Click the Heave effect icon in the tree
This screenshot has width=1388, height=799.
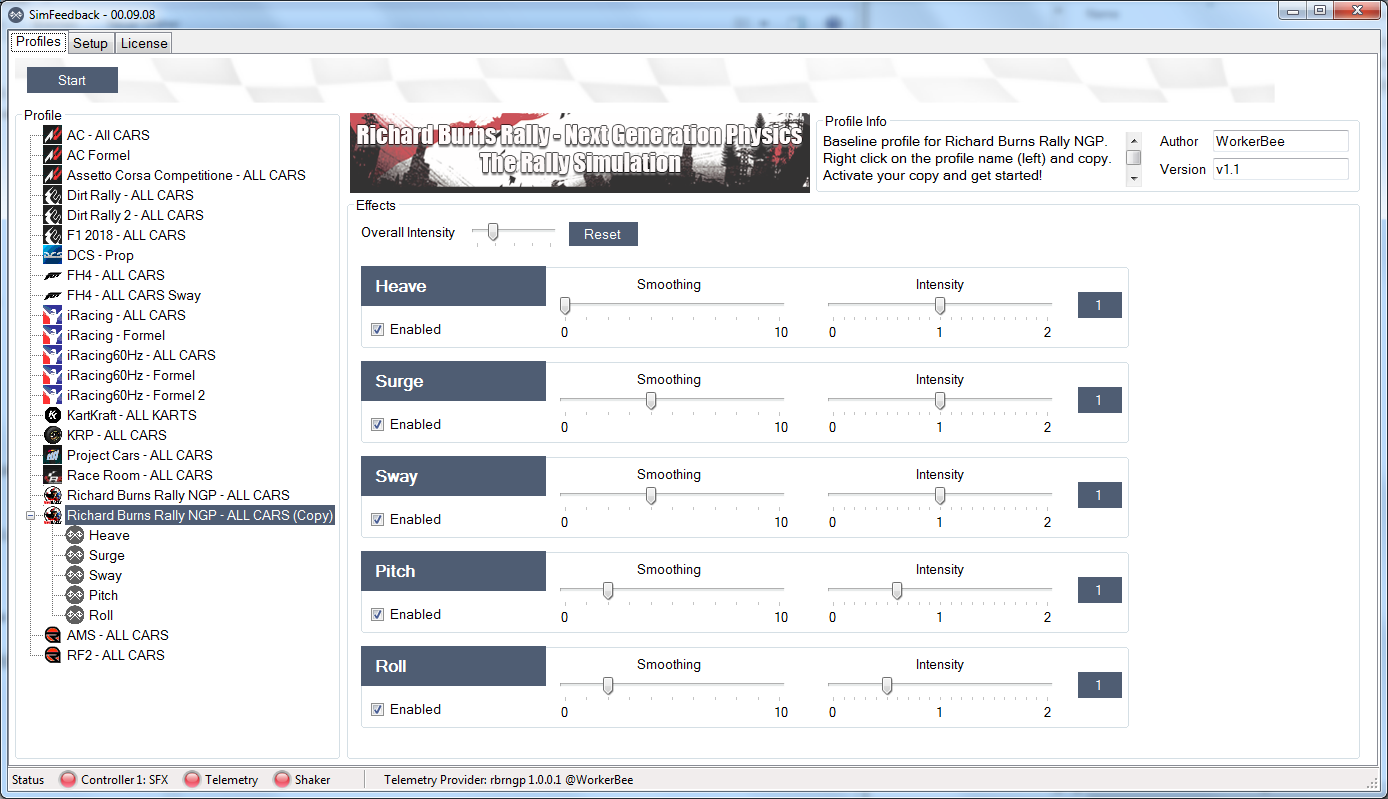click(75, 535)
